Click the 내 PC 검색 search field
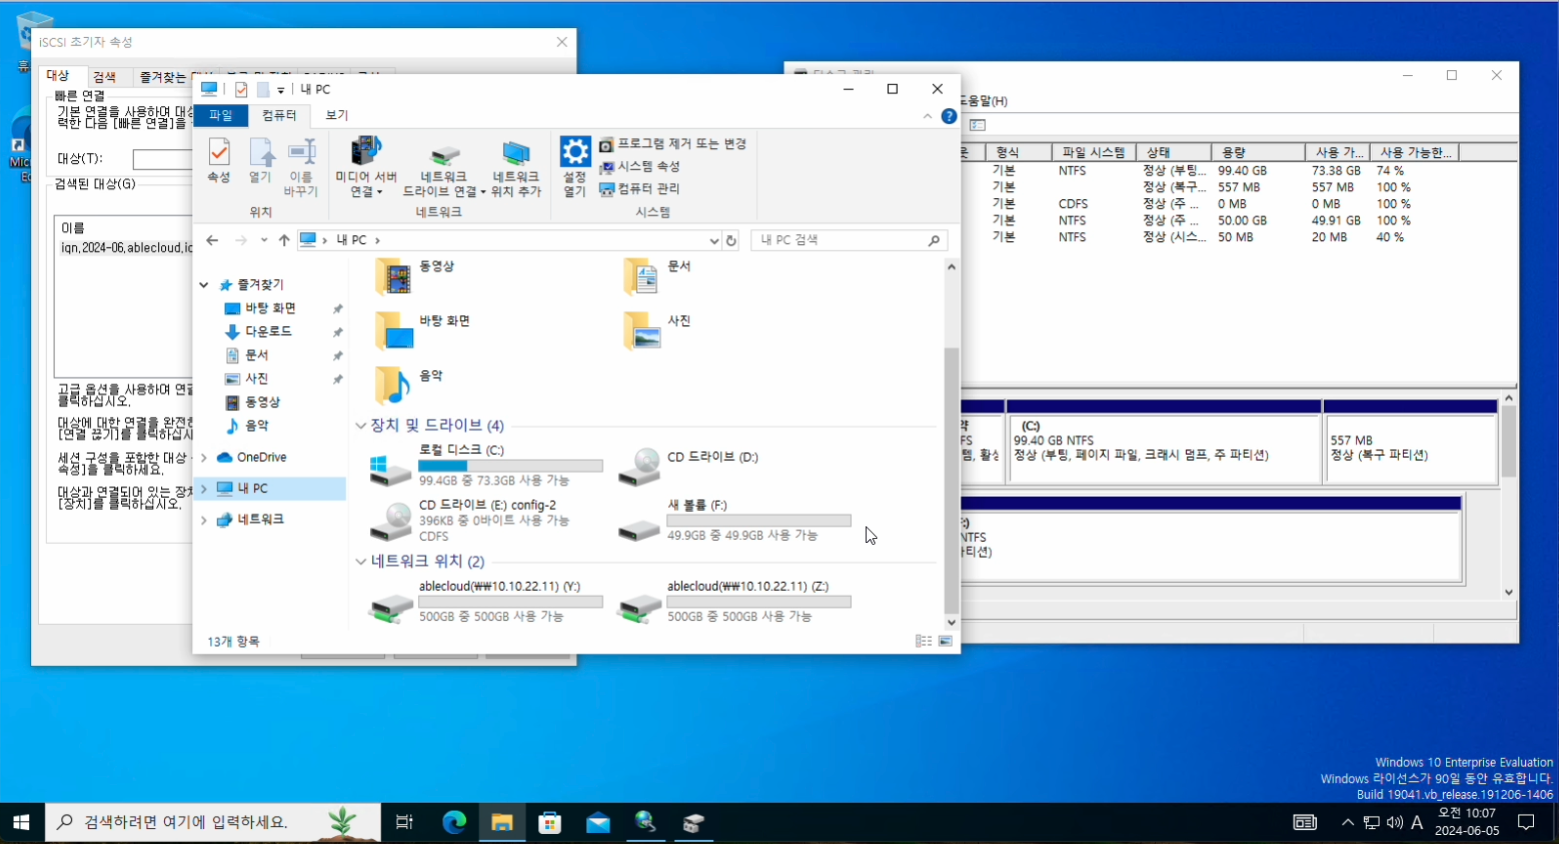 tap(840, 240)
